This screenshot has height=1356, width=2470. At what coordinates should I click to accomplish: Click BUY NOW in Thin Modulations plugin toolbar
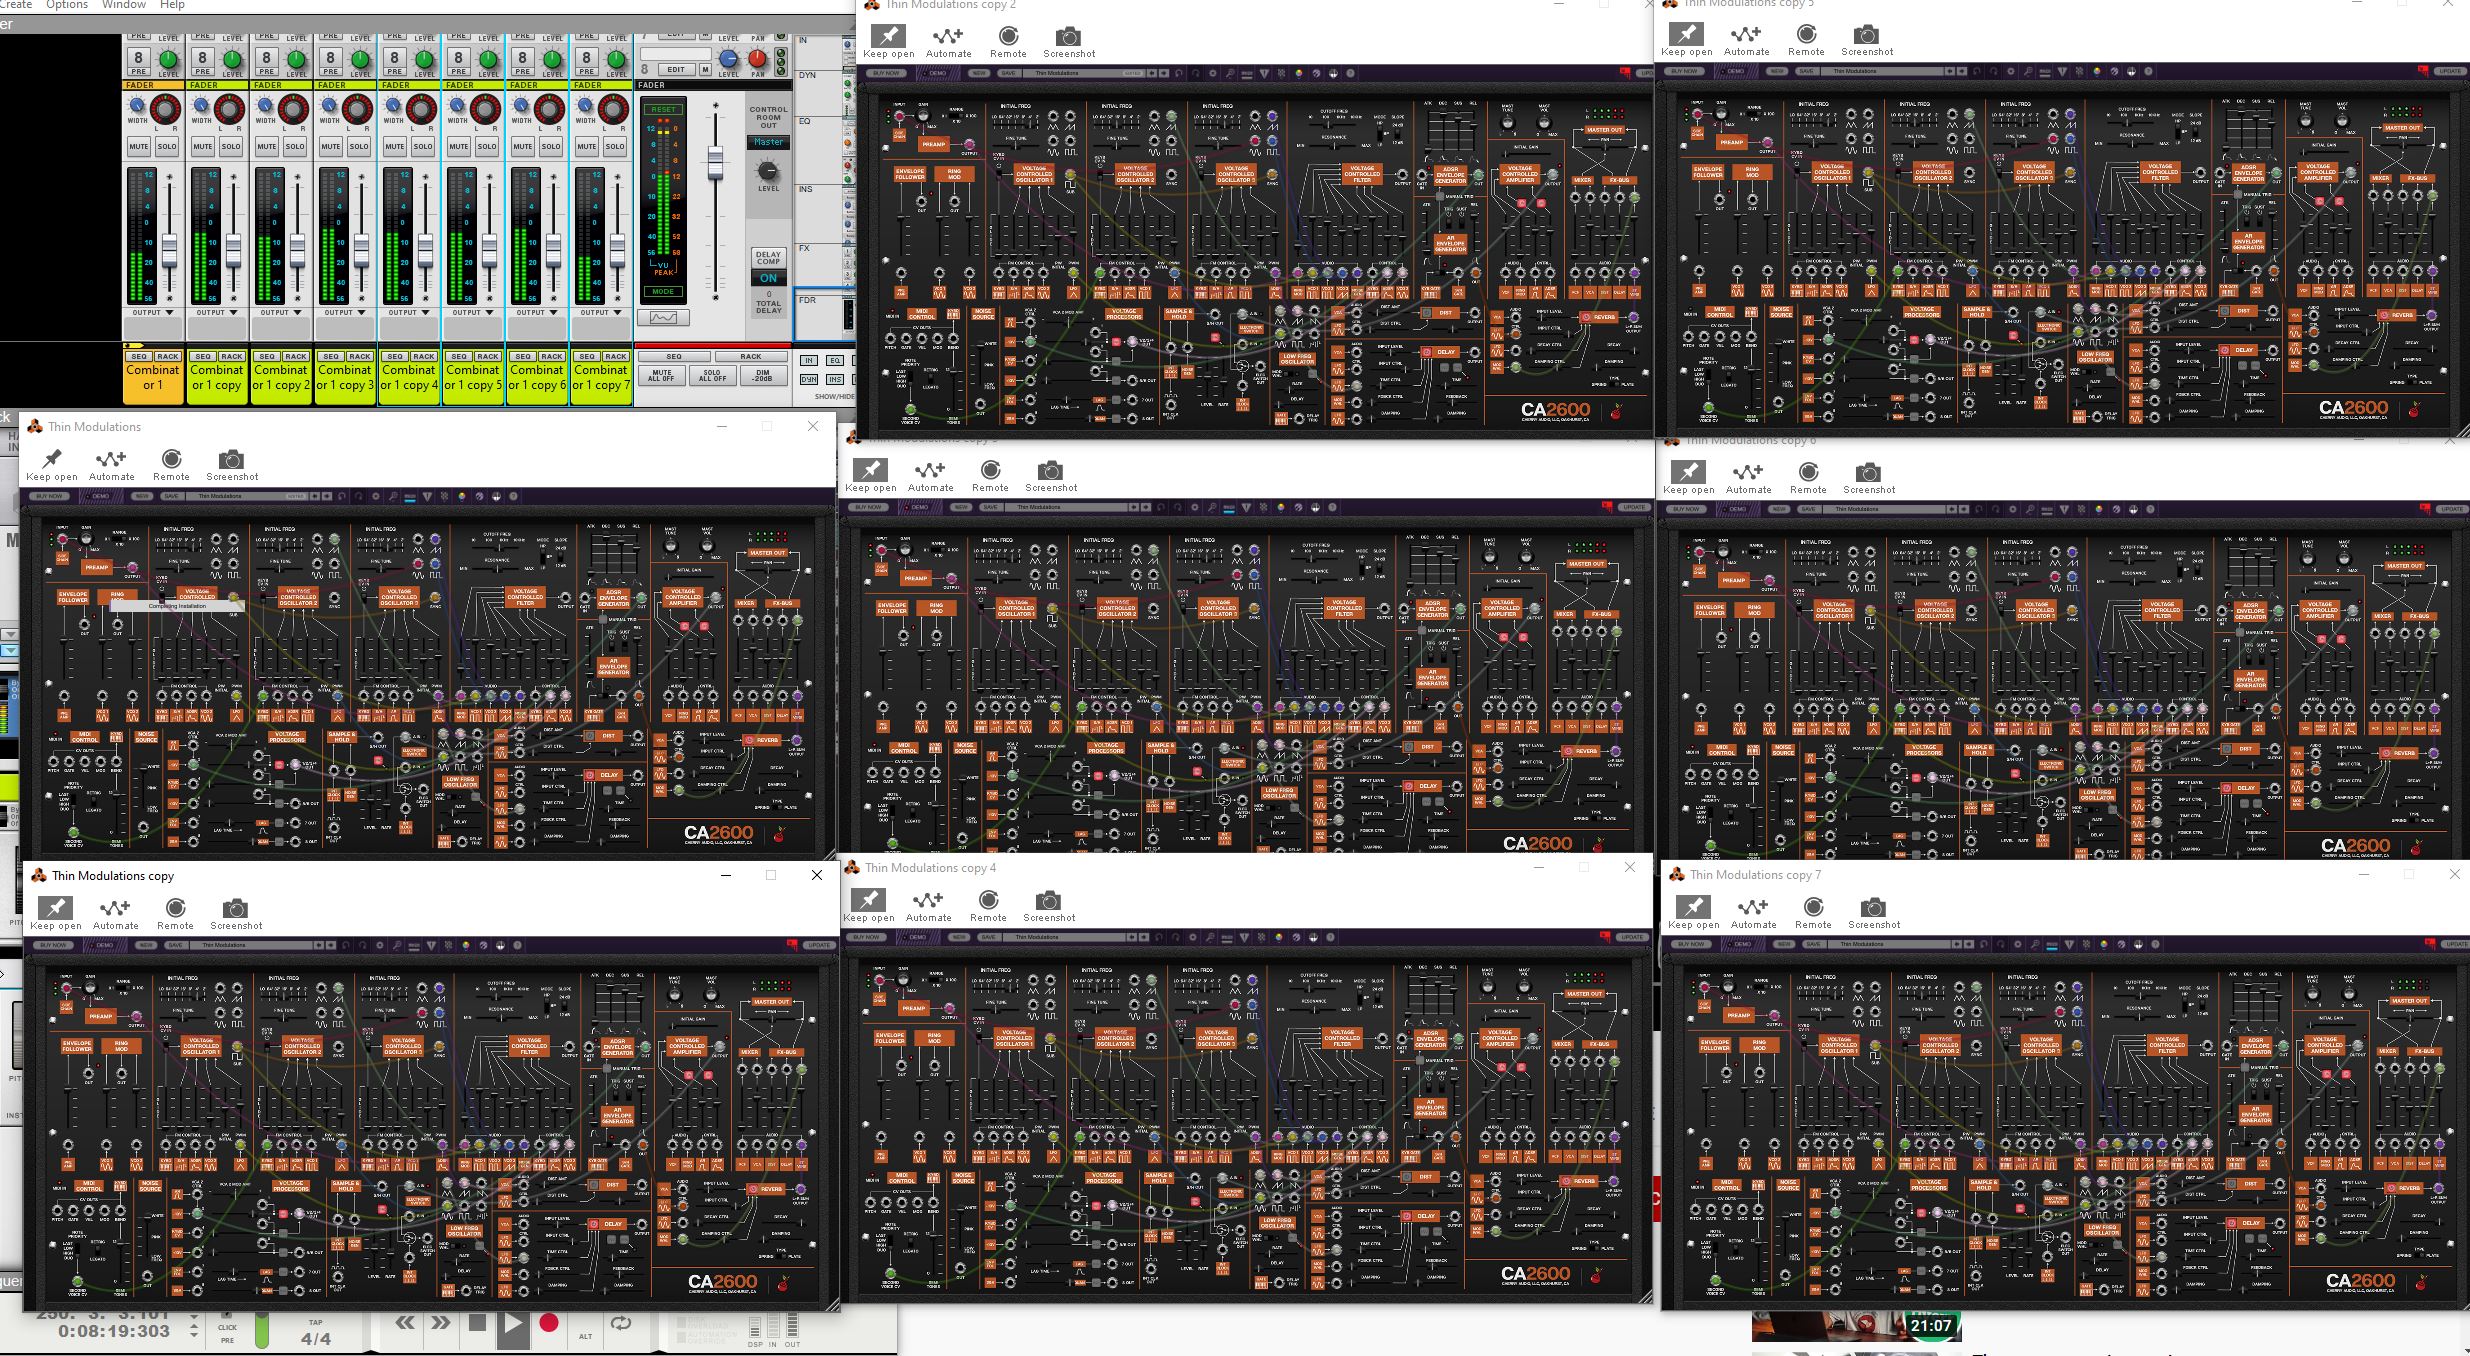tap(49, 496)
